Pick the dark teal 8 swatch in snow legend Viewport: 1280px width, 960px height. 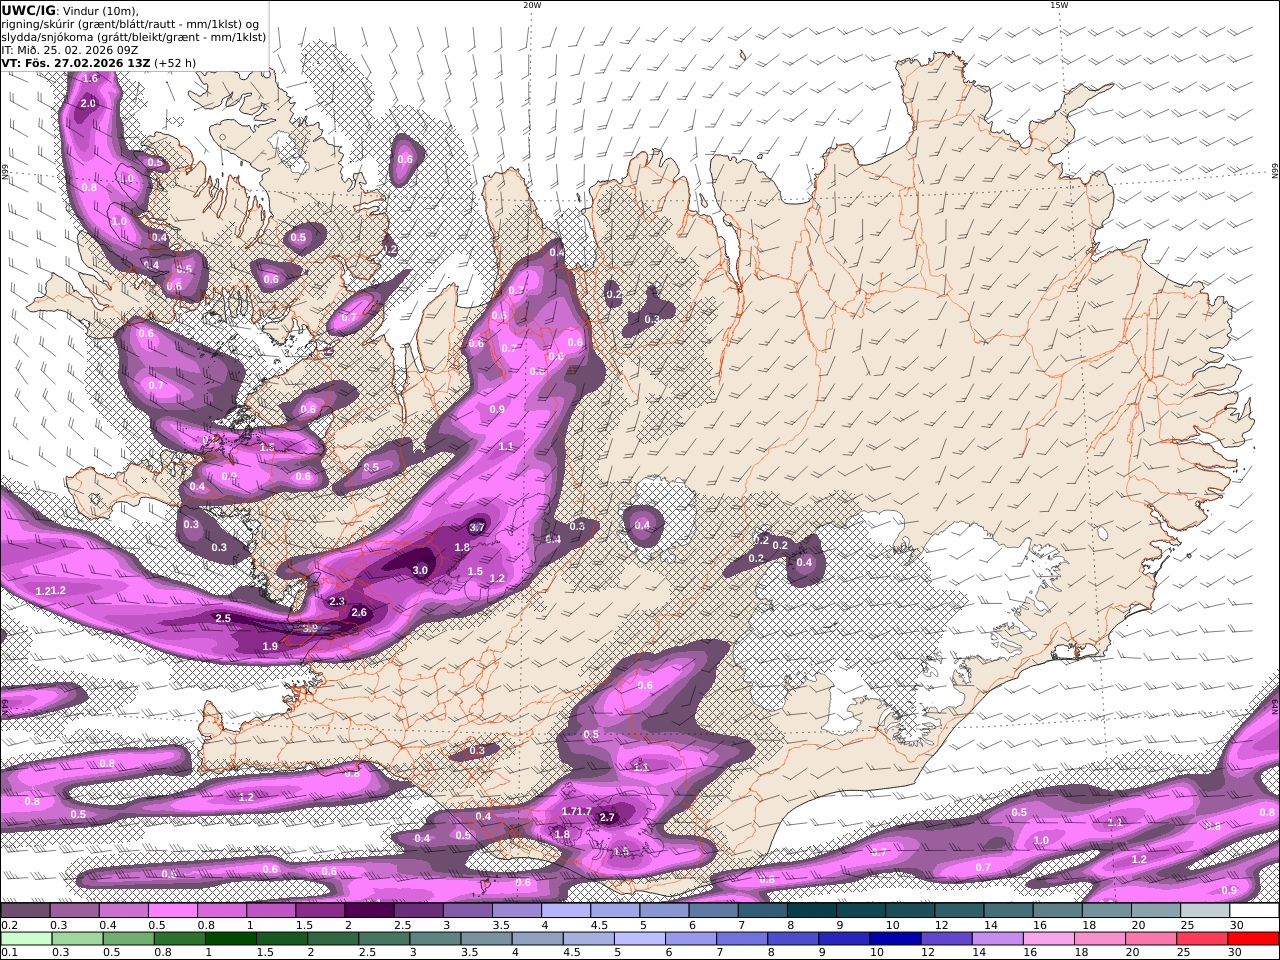click(x=811, y=910)
